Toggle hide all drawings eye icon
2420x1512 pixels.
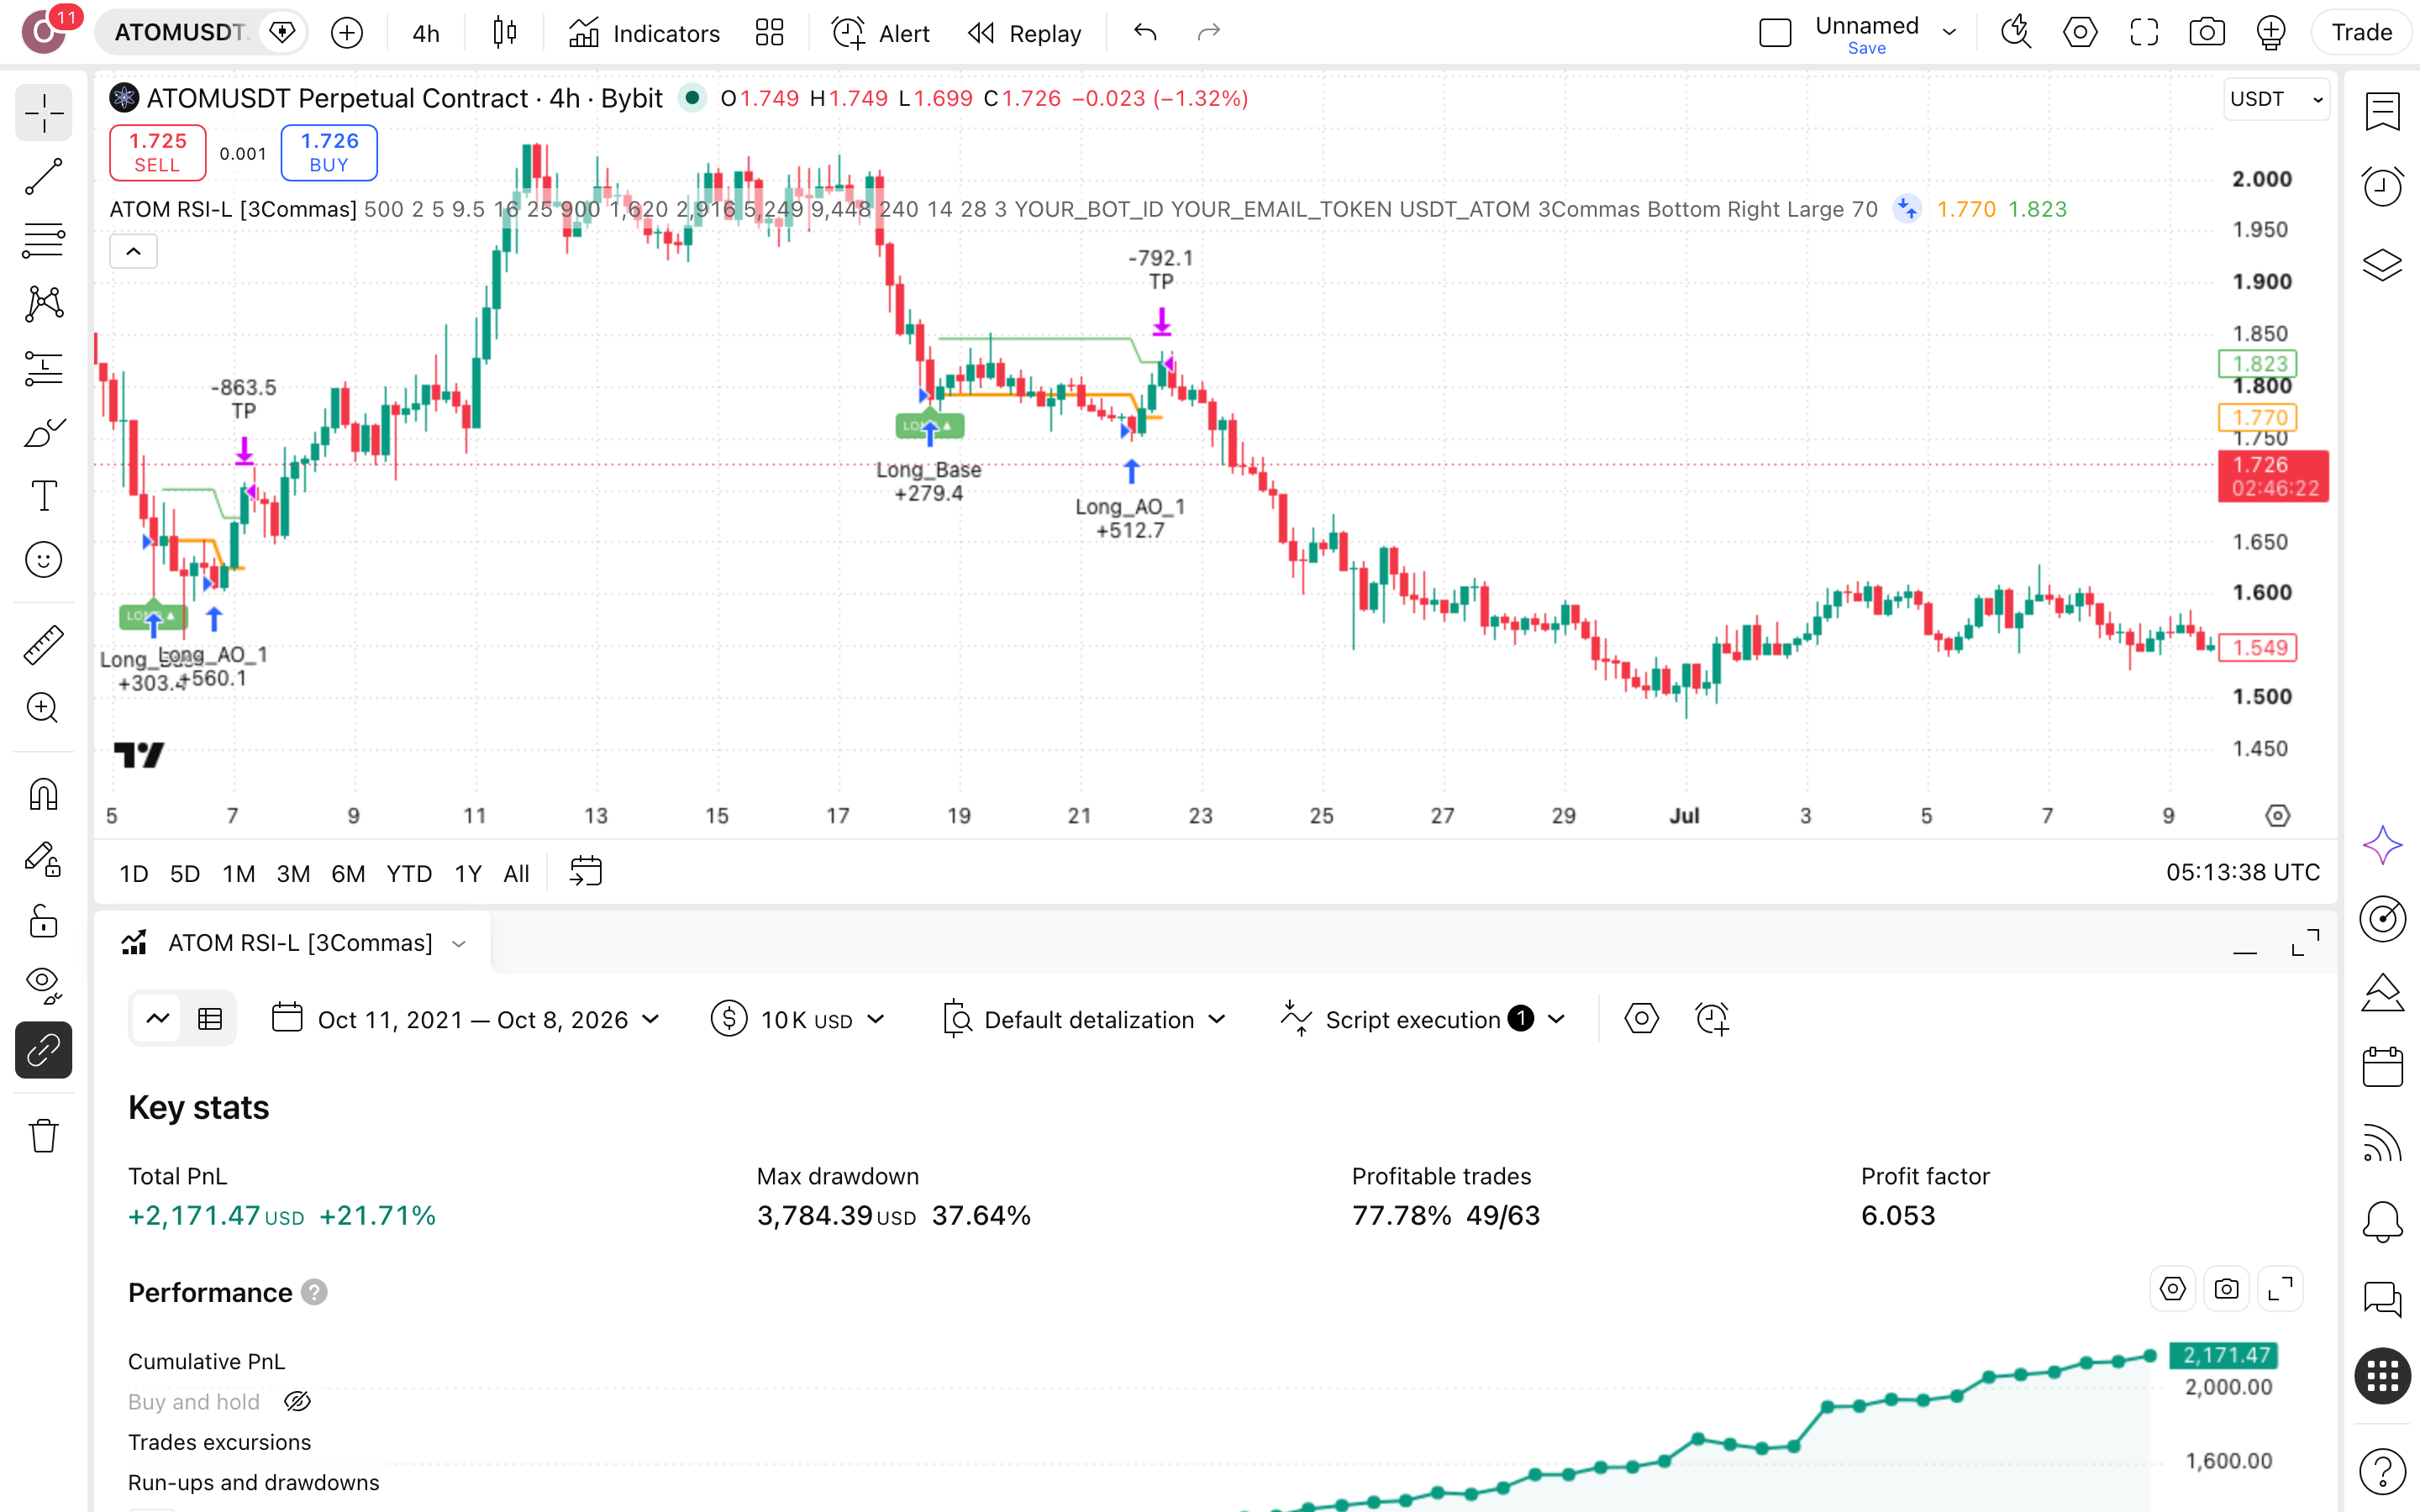(x=44, y=986)
